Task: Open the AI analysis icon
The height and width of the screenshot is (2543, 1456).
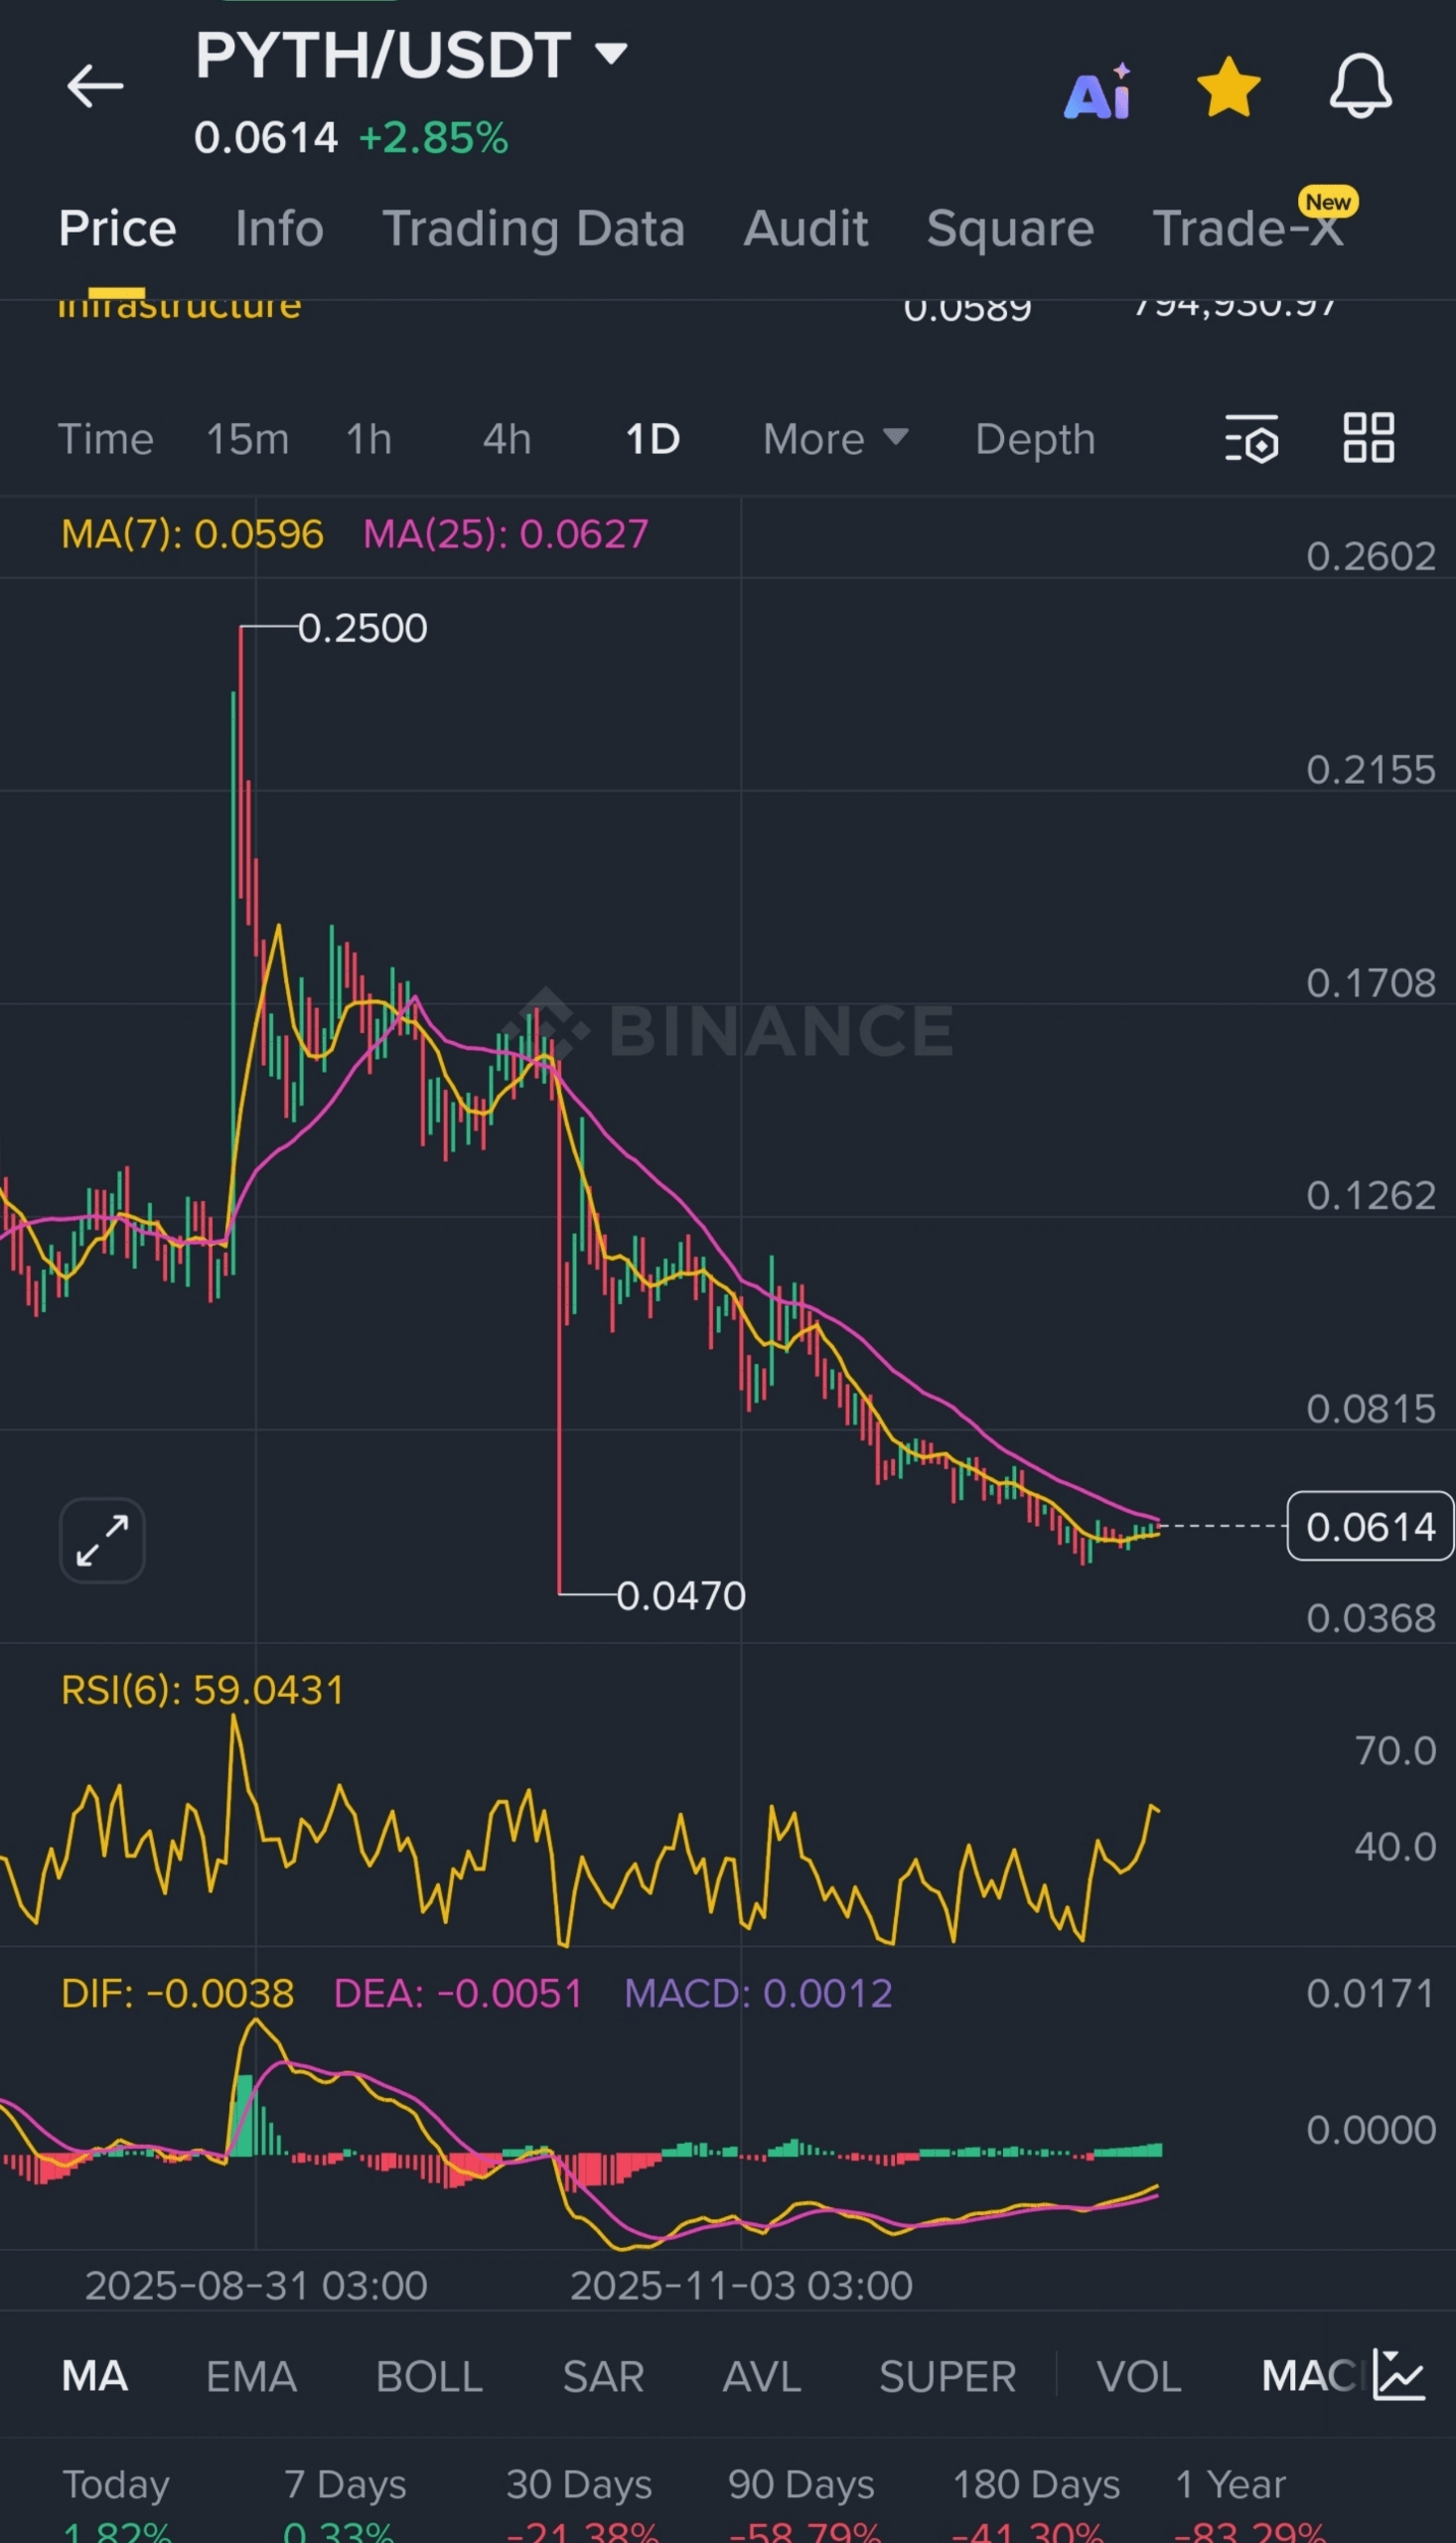Action: pyautogui.click(x=1097, y=91)
